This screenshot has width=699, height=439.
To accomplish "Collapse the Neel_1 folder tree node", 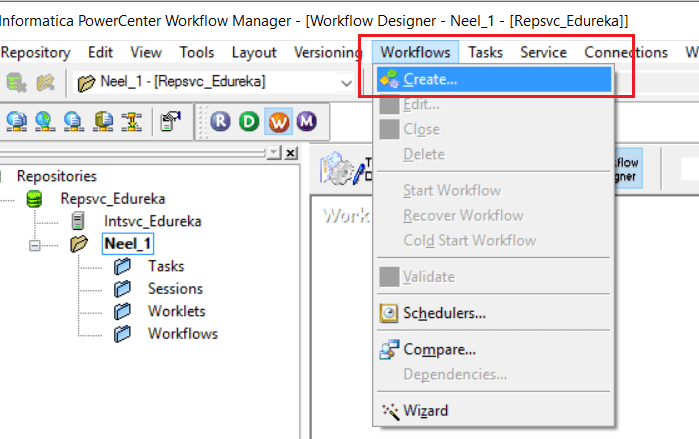I will (34, 246).
